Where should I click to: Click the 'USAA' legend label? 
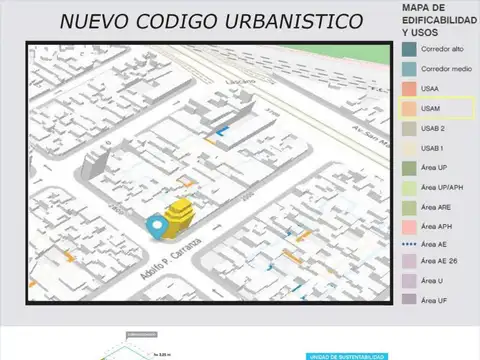pos(430,89)
